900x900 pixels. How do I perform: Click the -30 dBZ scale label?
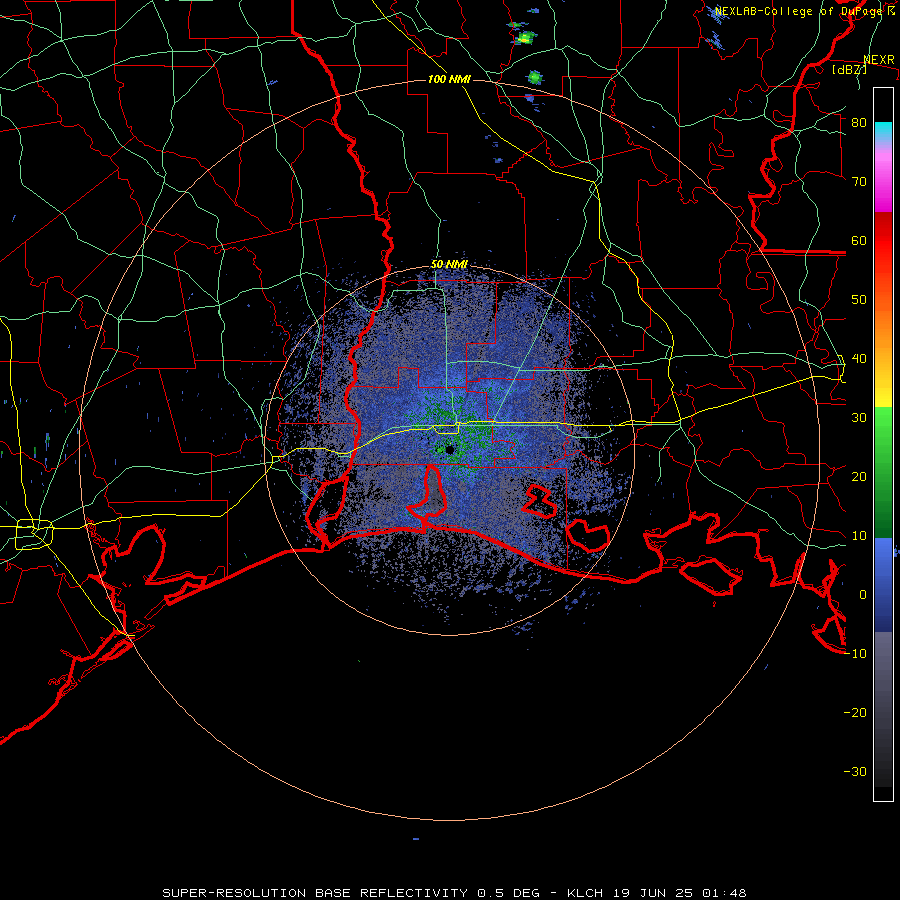coord(855,771)
